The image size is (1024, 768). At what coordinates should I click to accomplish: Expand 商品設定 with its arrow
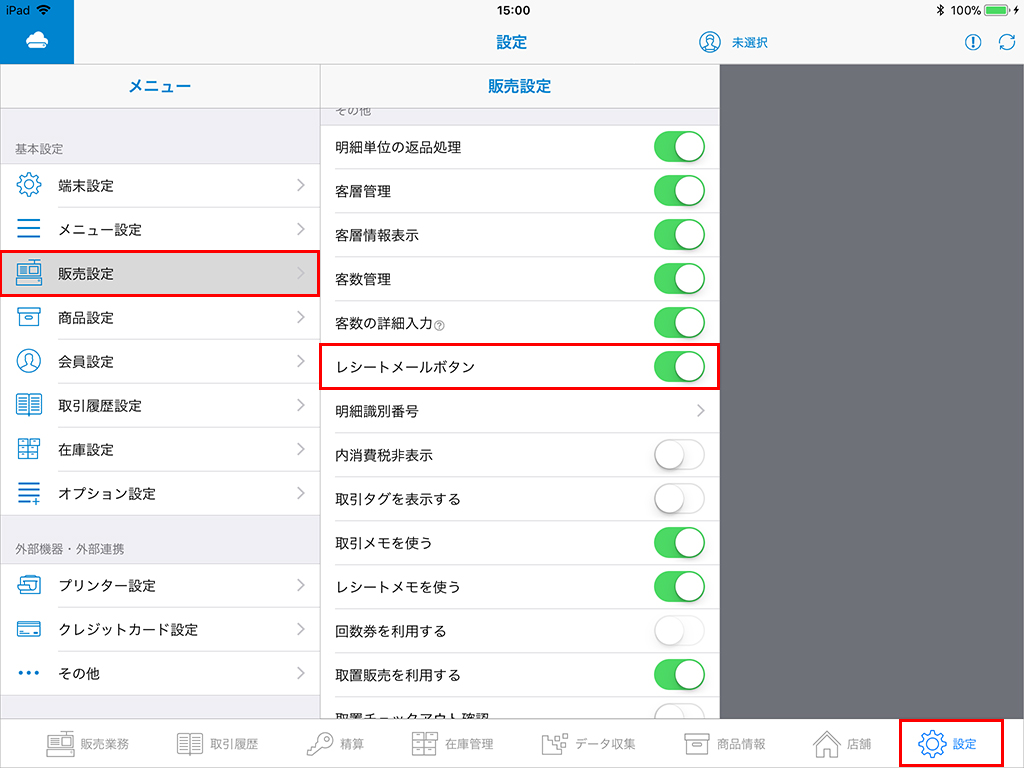[300, 317]
